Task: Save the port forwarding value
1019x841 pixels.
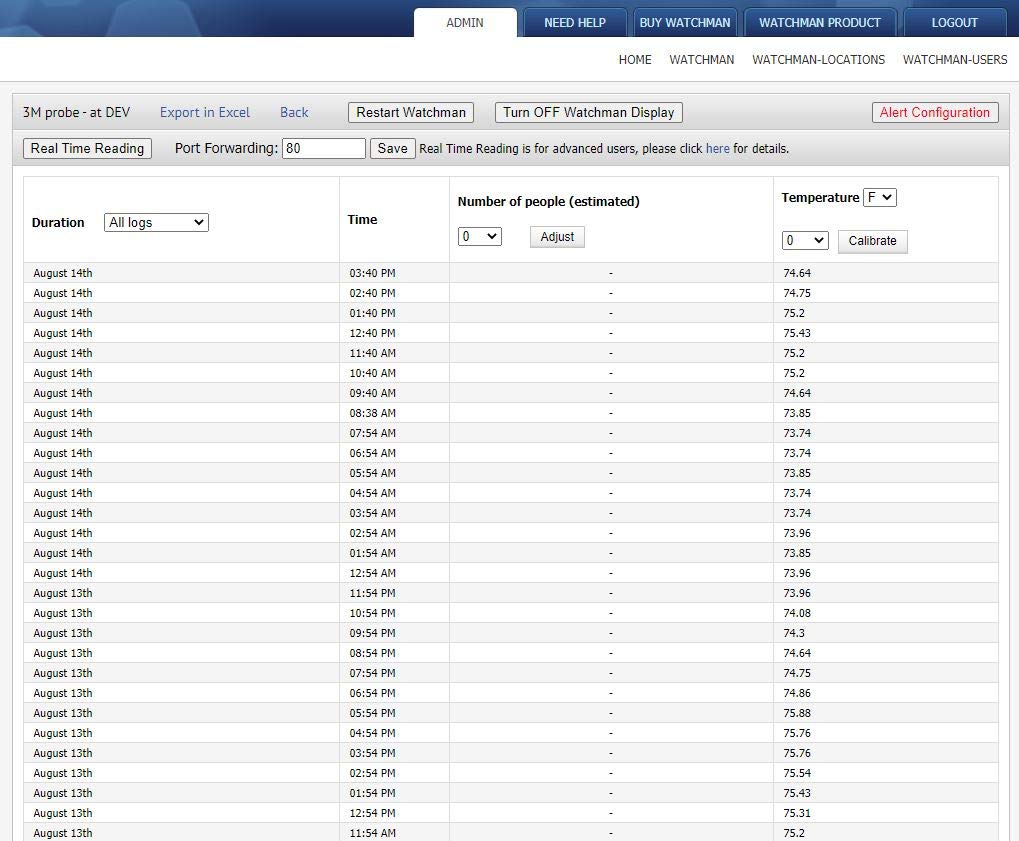Action: (392, 149)
